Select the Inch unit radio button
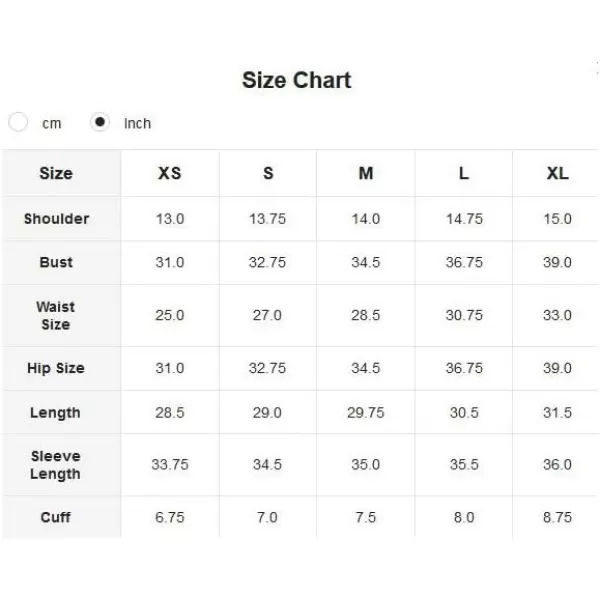The width and height of the screenshot is (600, 600). click(x=100, y=122)
